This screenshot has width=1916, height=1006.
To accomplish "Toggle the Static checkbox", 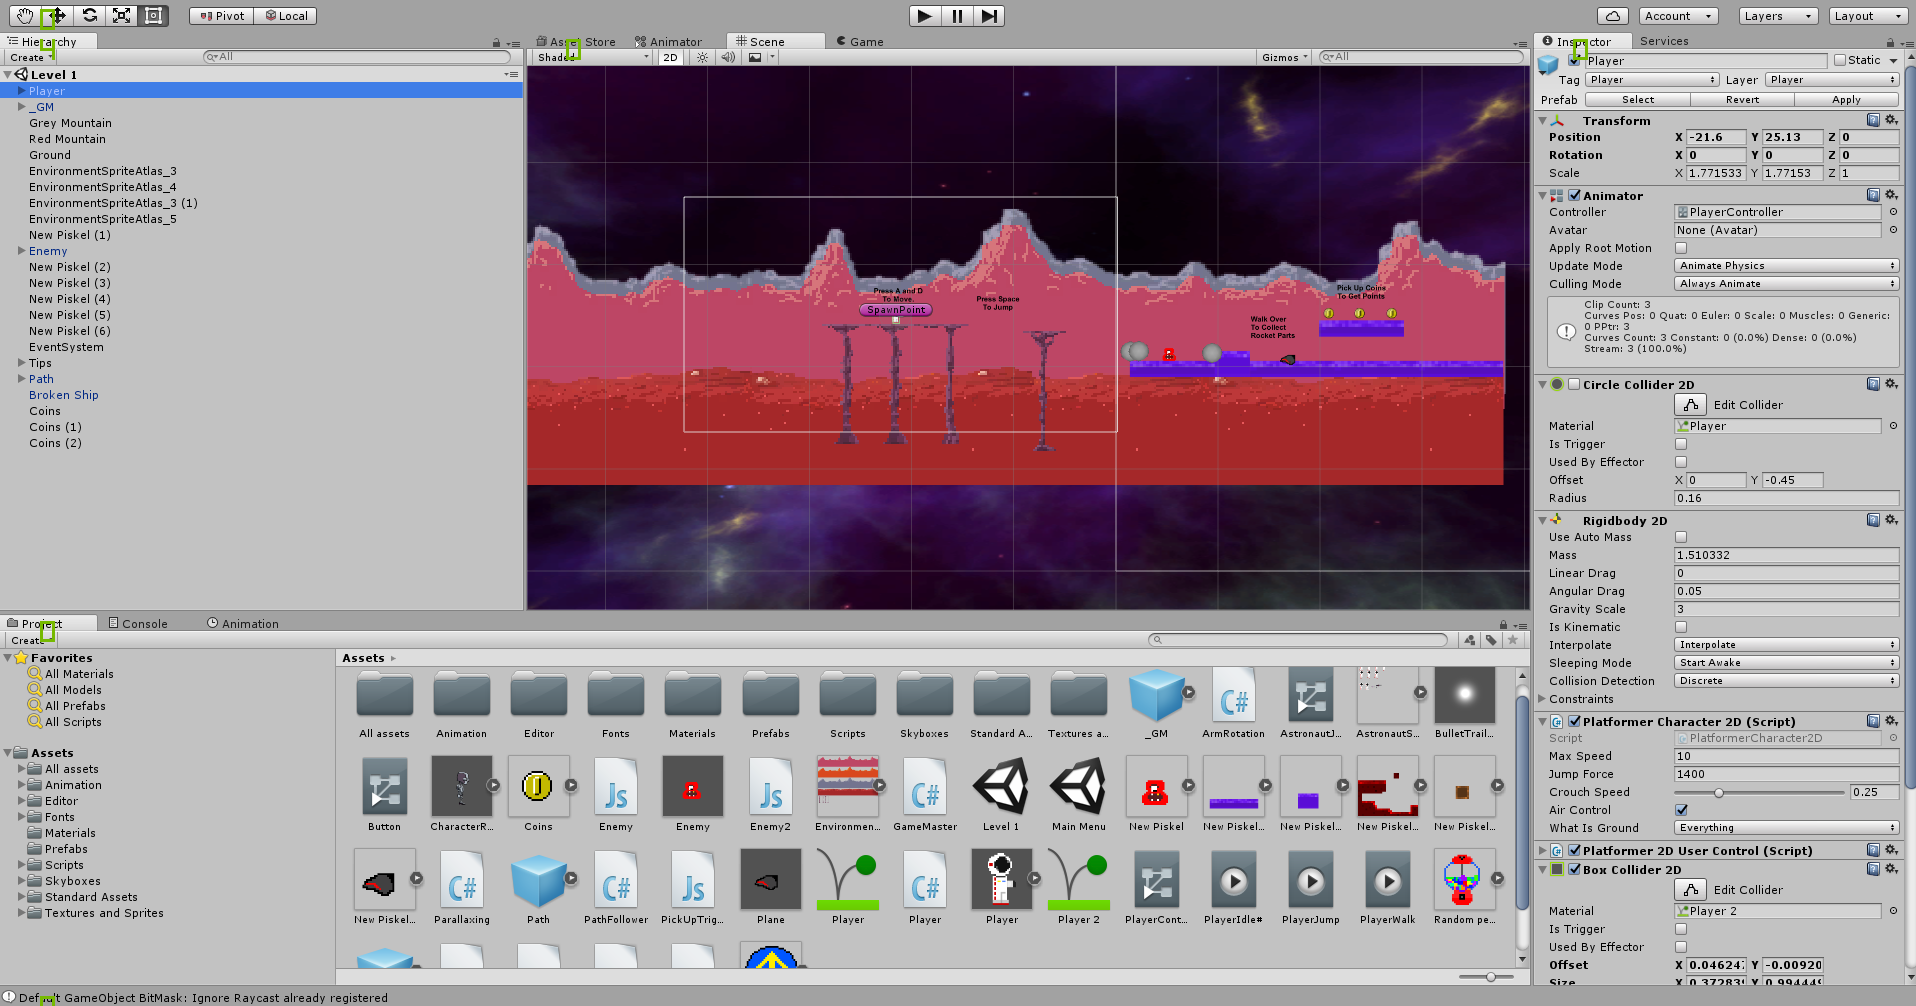I will click(x=1839, y=60).
